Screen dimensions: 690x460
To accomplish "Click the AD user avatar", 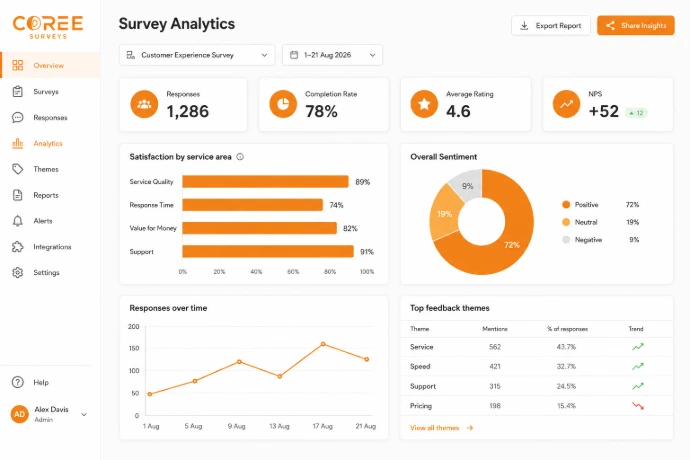I will coord(19,414).
